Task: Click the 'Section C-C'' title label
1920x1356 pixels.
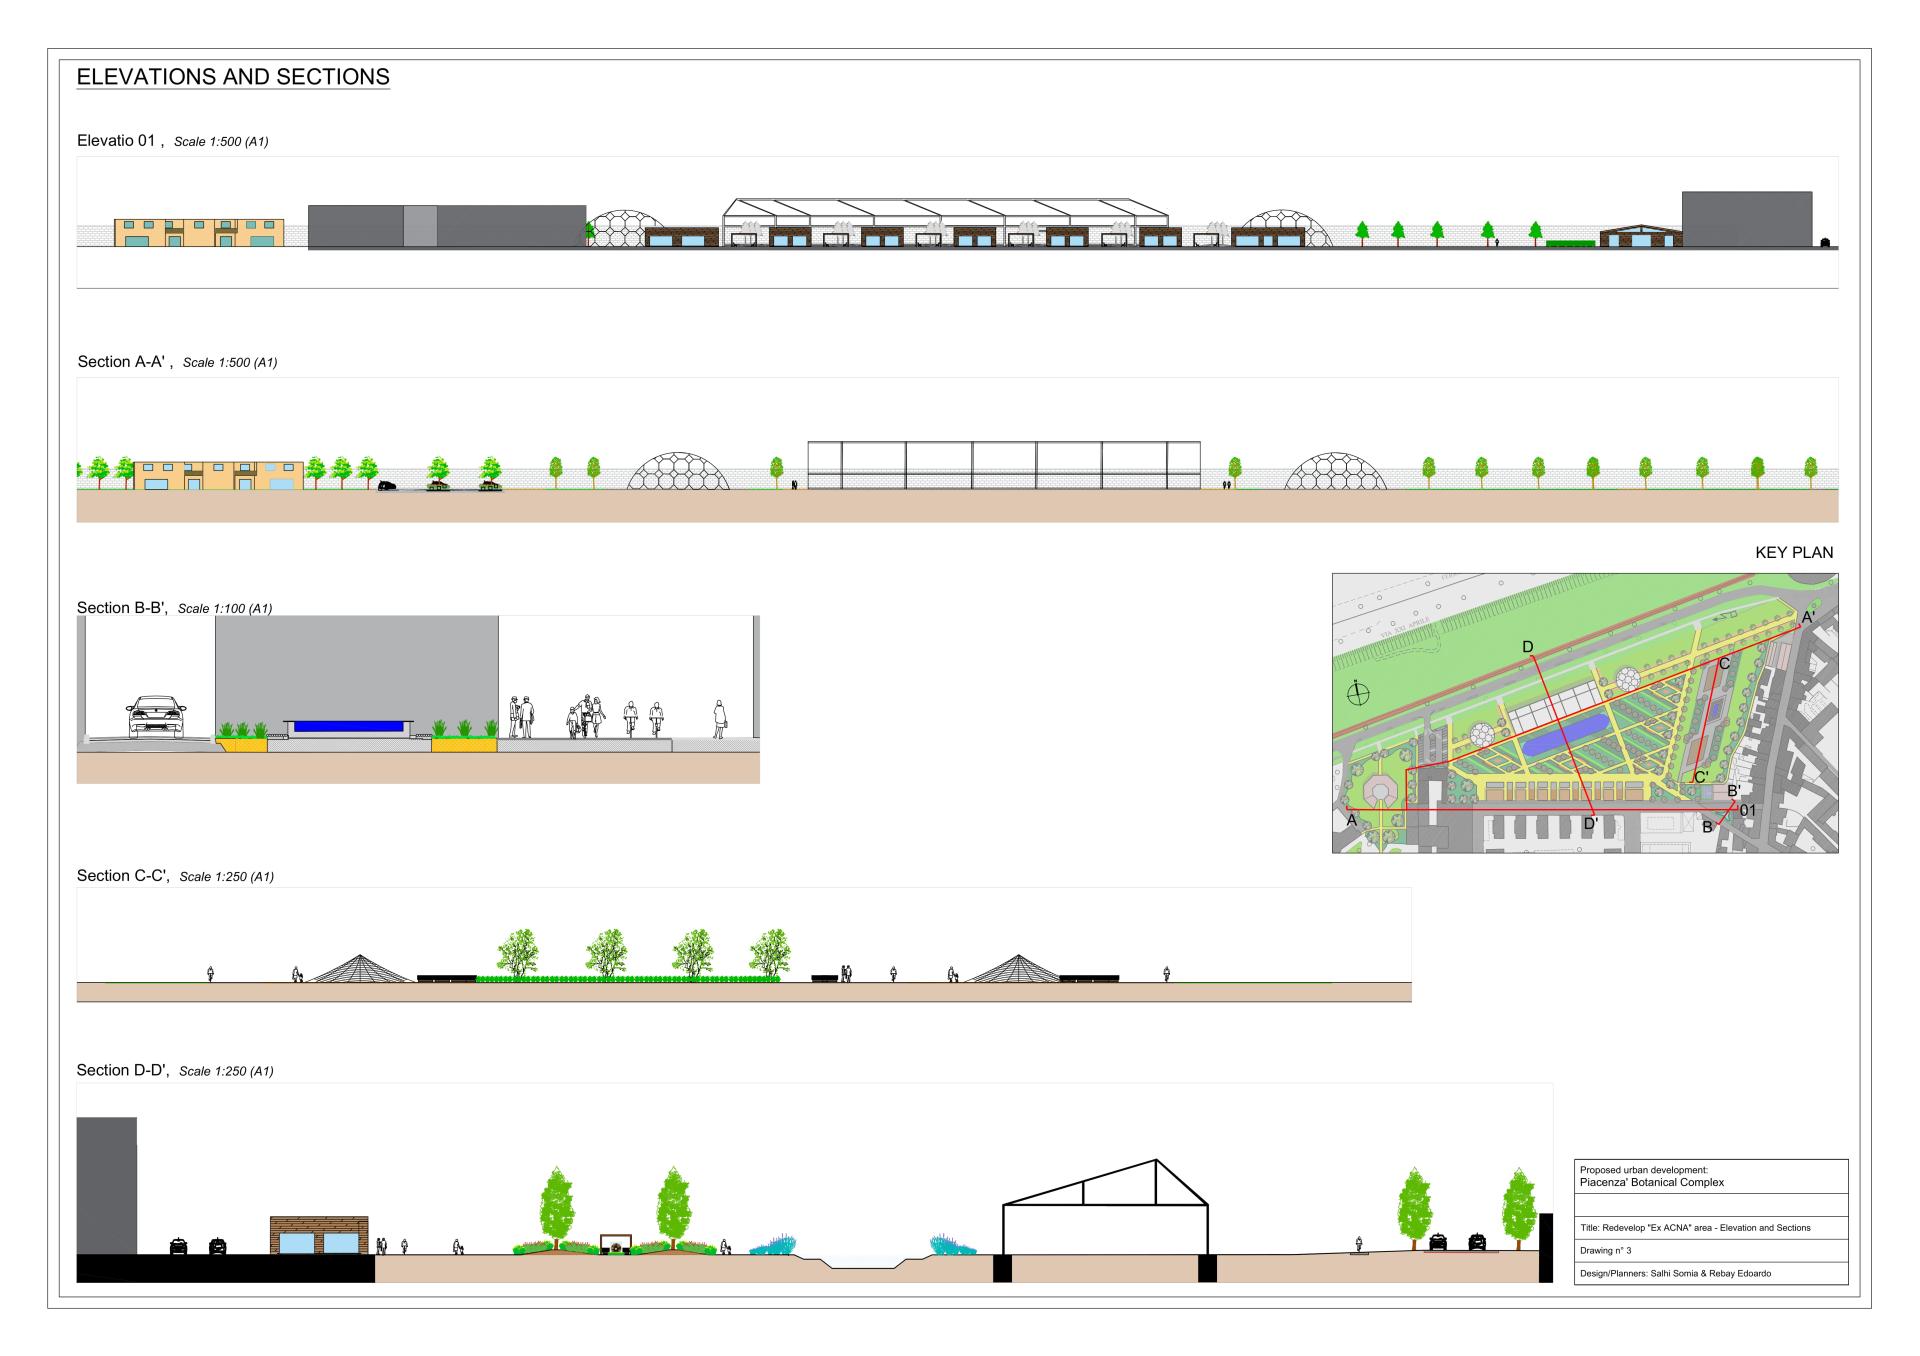Action: 123,876
